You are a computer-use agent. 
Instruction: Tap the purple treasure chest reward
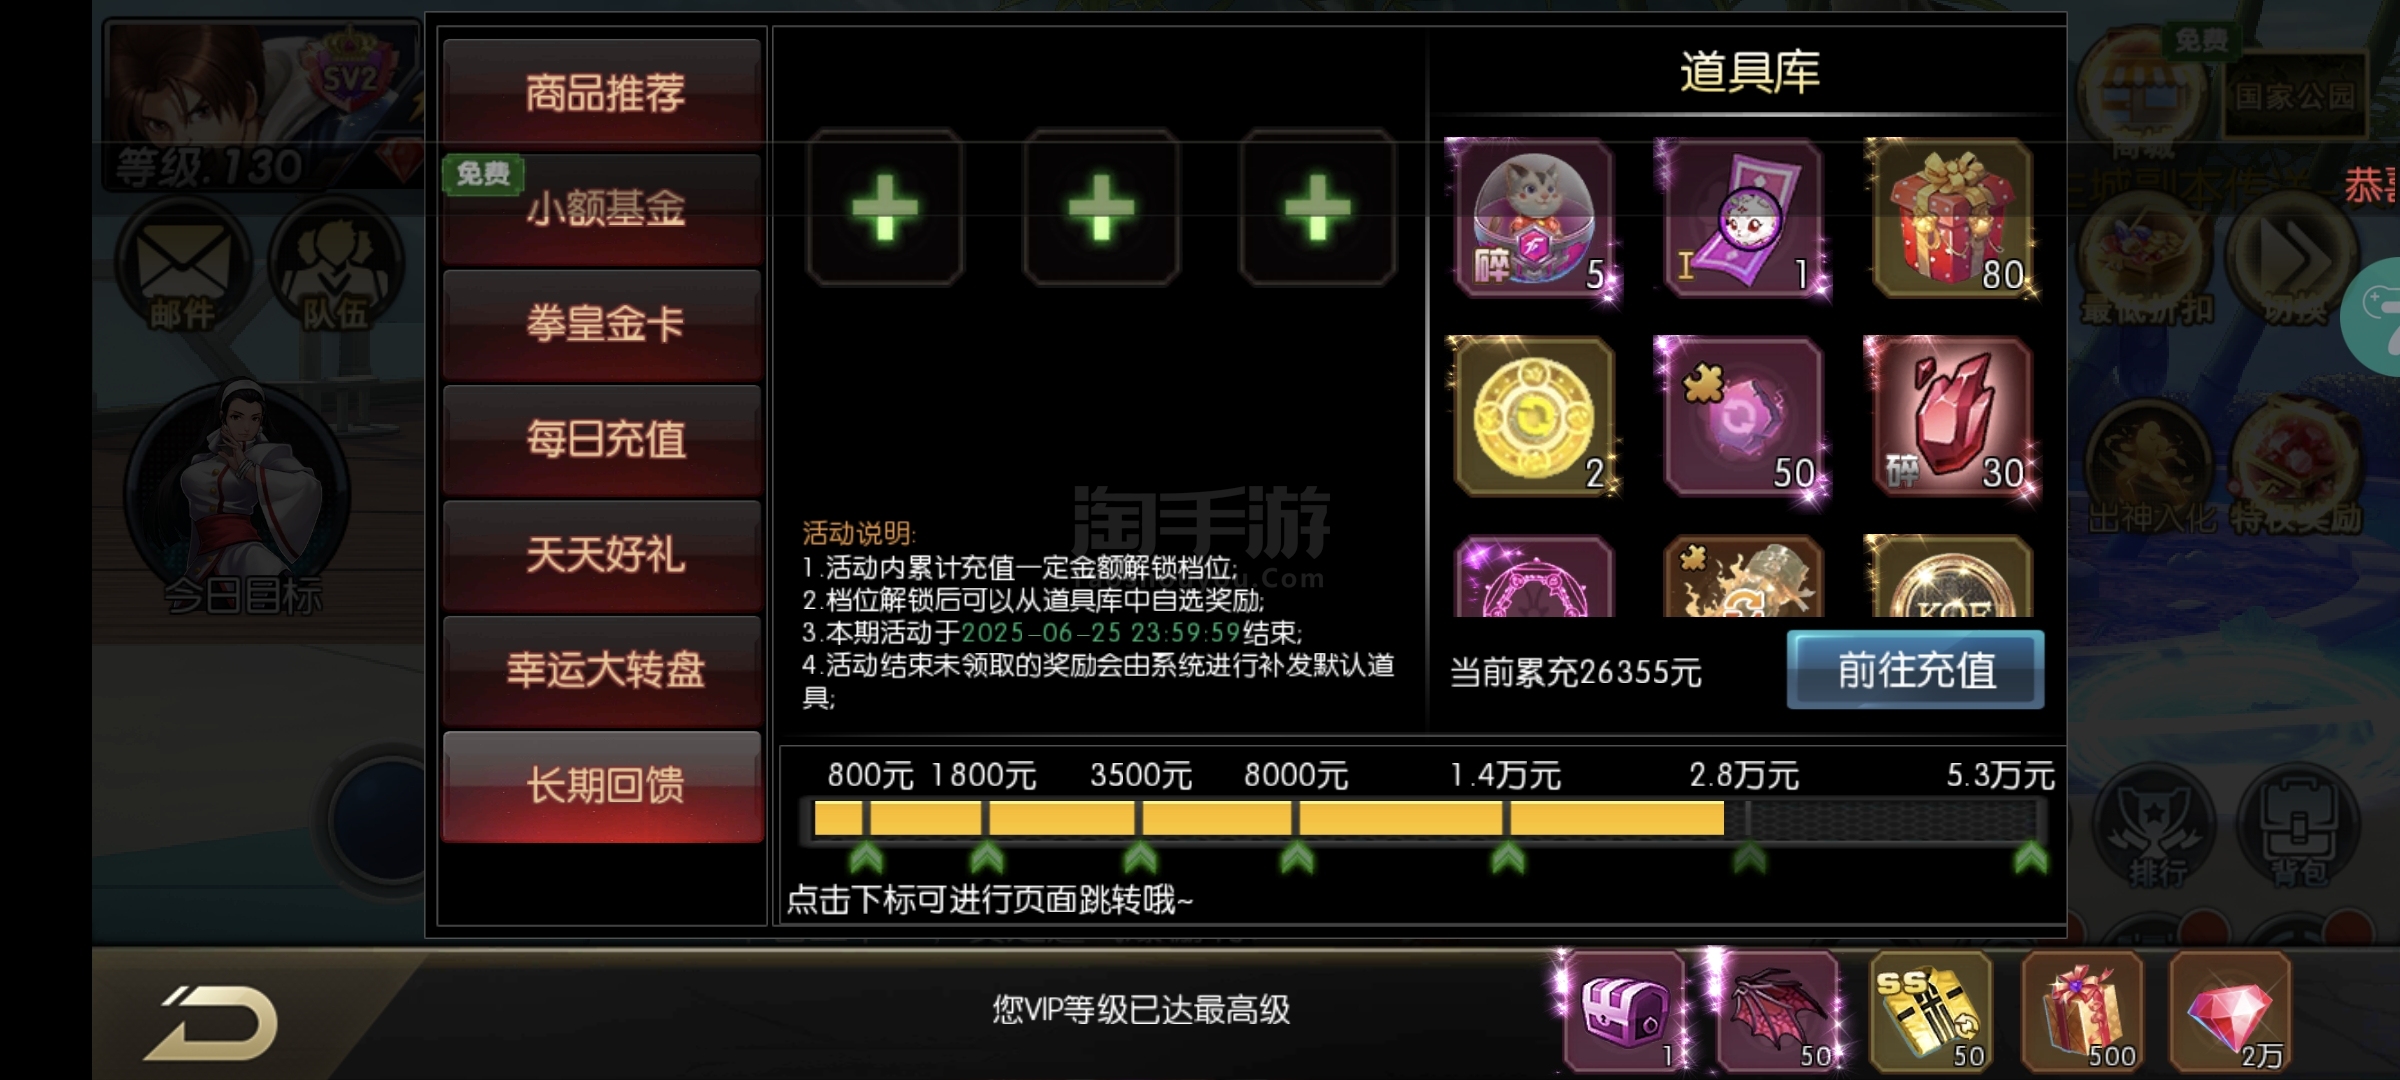pyautogui.click(x=1624, y=1010)
